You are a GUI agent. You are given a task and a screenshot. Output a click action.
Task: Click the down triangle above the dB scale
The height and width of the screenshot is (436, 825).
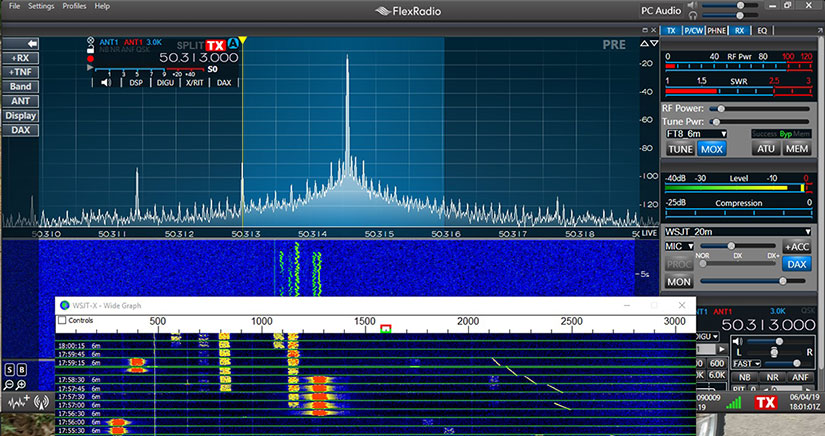654,44
